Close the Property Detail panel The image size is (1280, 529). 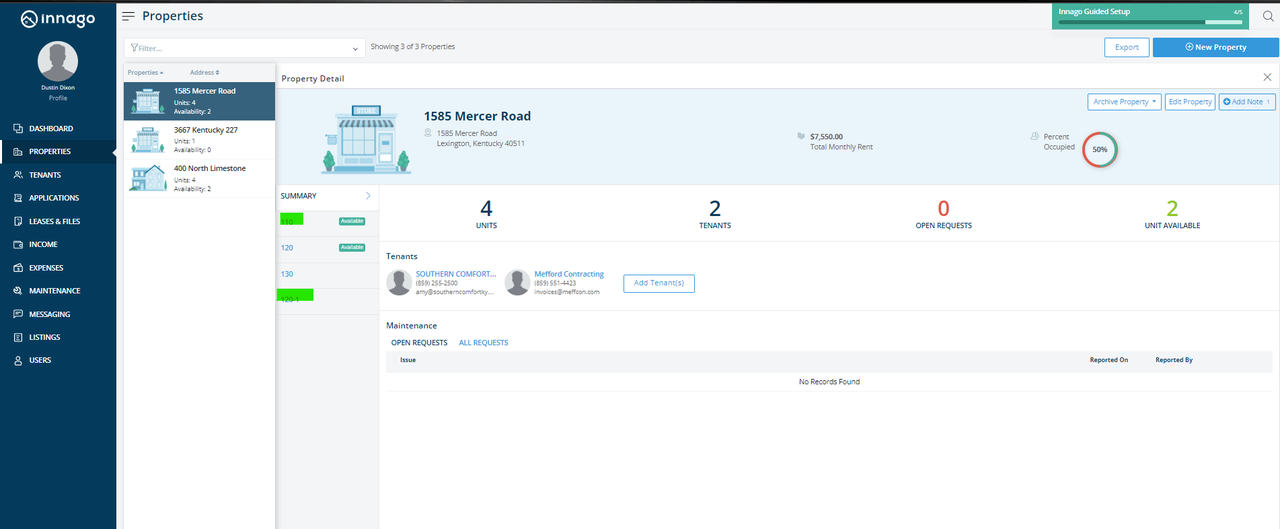pyautogui.click(x=1267, y=77)
